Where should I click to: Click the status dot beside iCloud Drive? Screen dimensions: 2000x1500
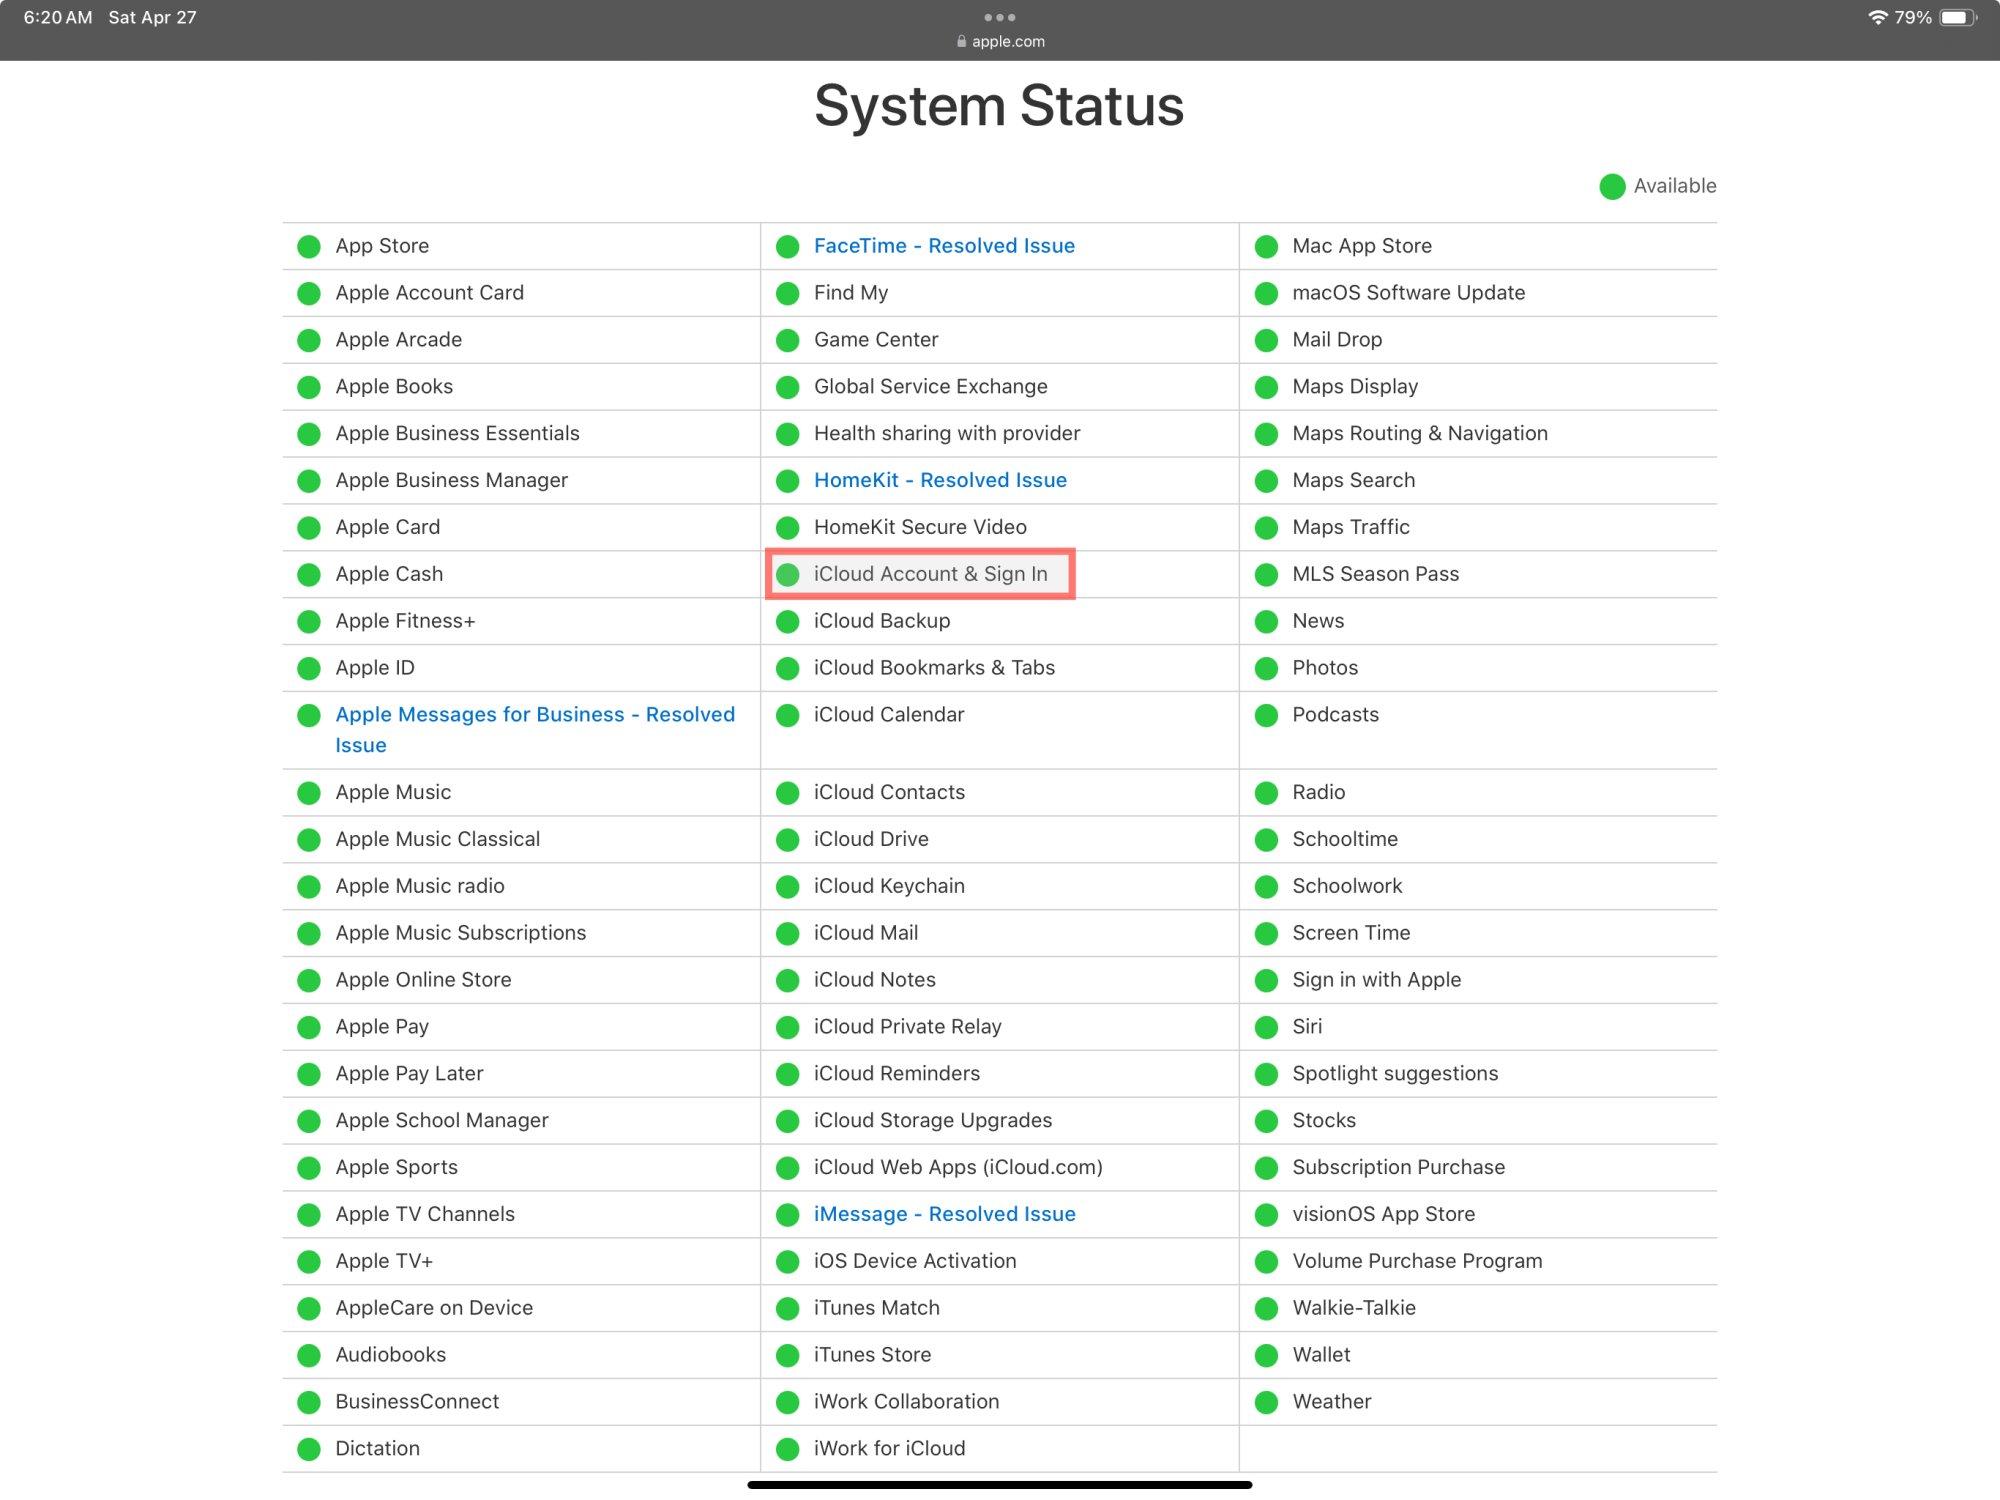point(788,840)
